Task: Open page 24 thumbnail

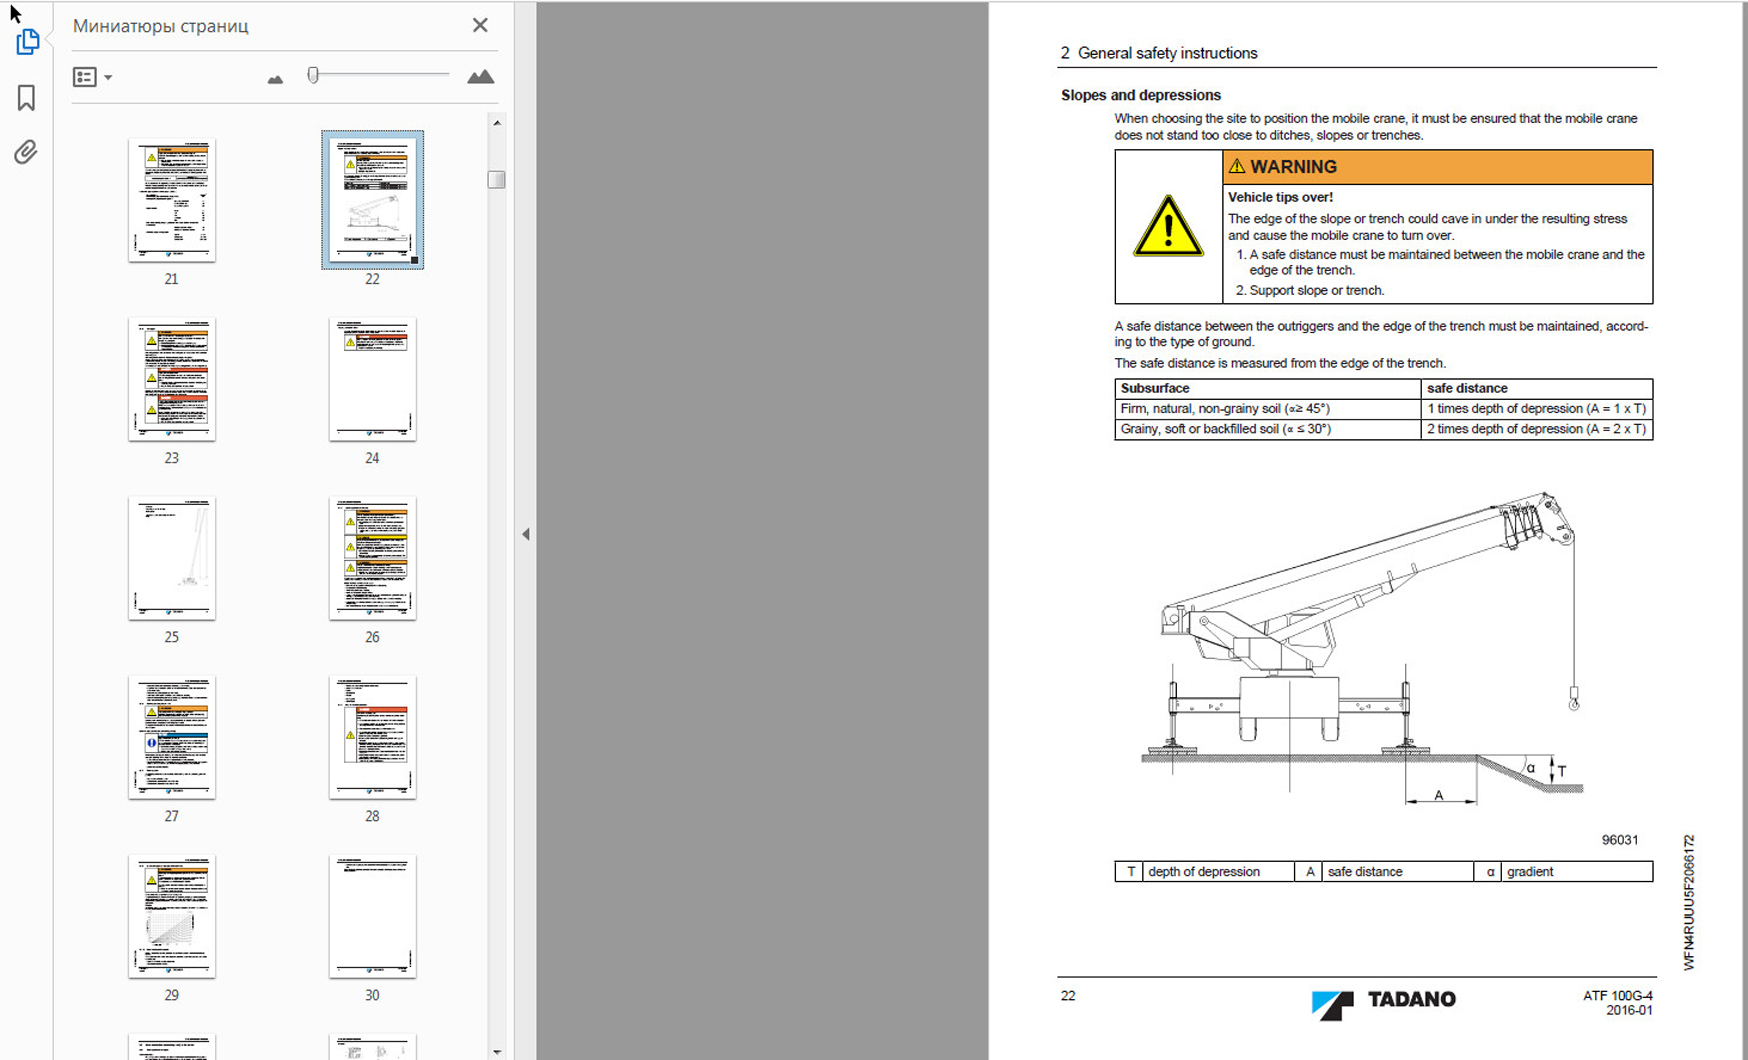Action: (x=372, y=379)
